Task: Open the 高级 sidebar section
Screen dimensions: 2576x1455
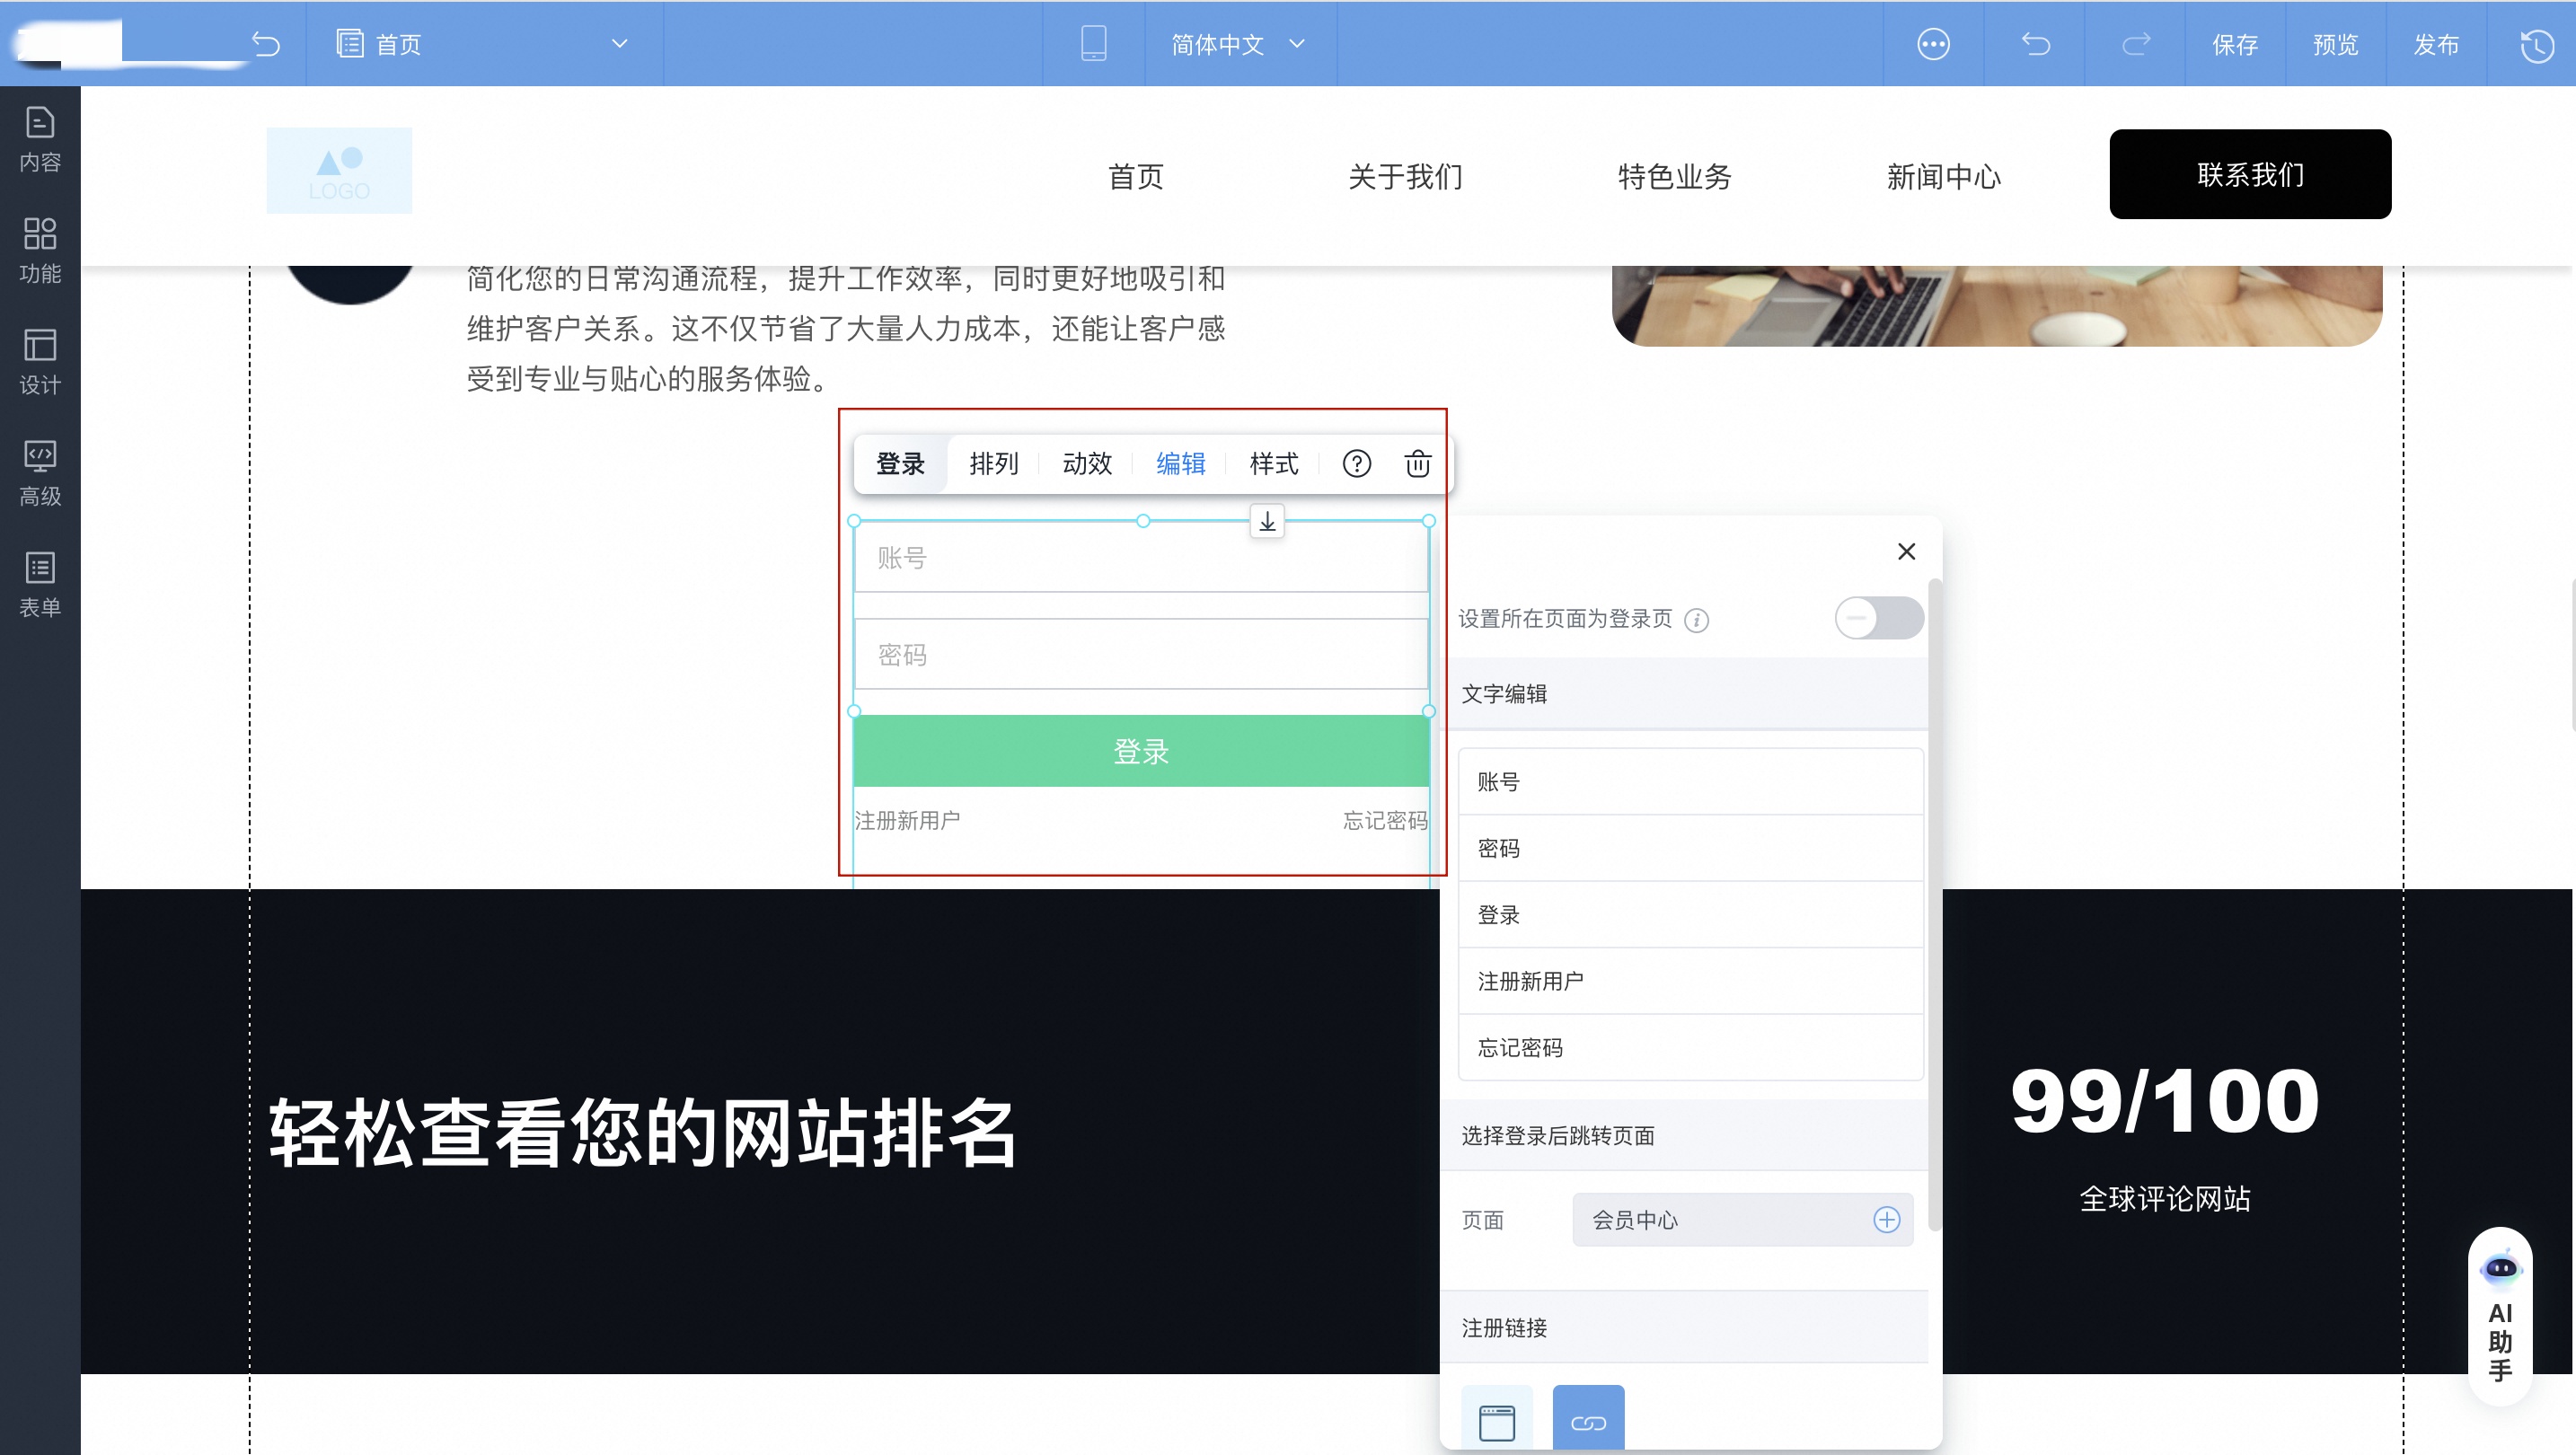Action: 40,470
